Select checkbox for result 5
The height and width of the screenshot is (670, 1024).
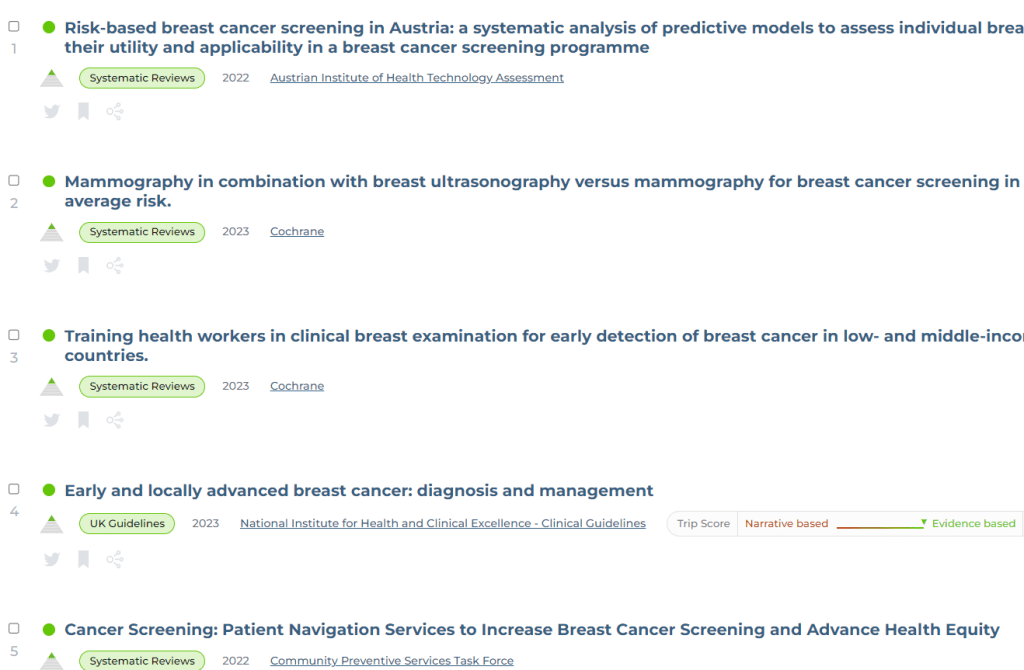pos(14,629)
